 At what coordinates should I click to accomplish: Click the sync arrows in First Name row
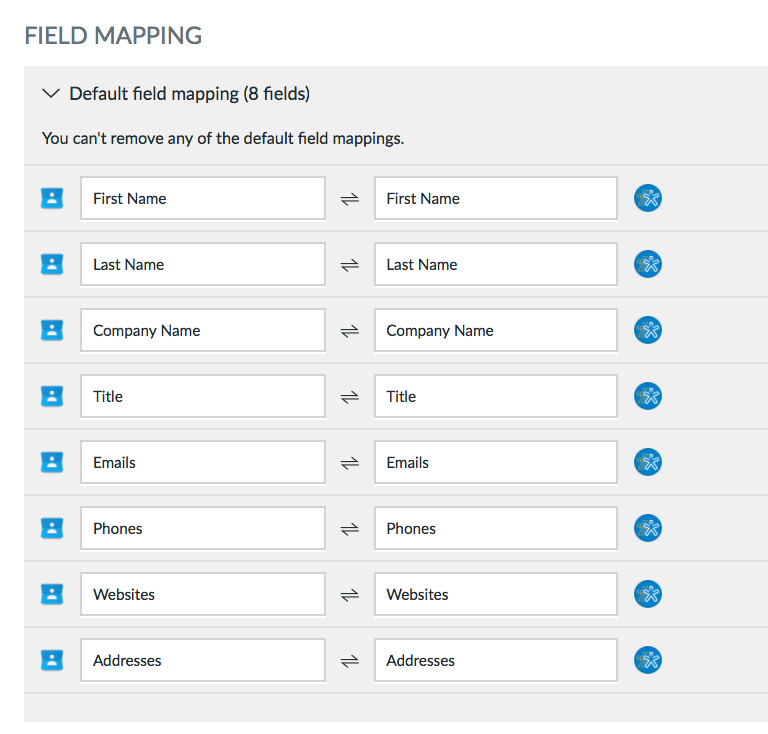click(x=350, y=199)
